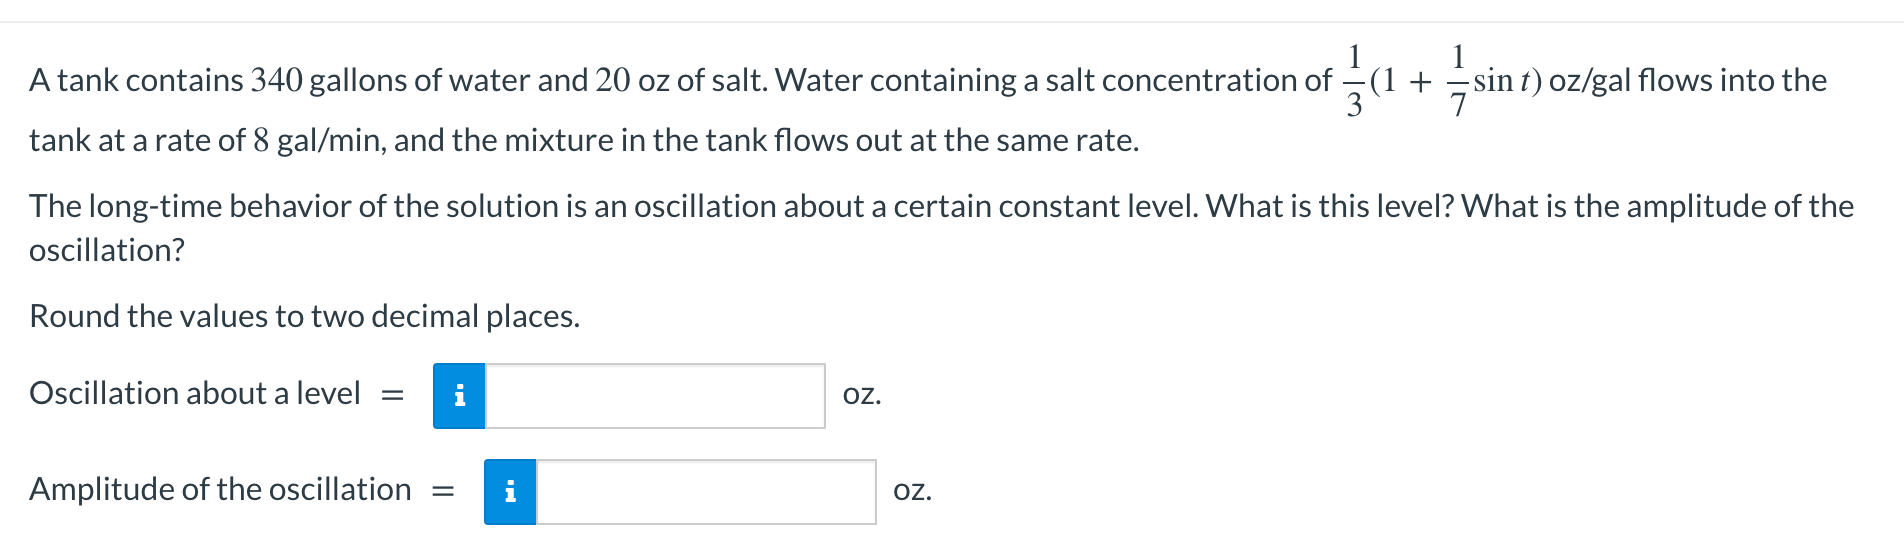Focus the Oscillation about a level input

pos(655,396)
